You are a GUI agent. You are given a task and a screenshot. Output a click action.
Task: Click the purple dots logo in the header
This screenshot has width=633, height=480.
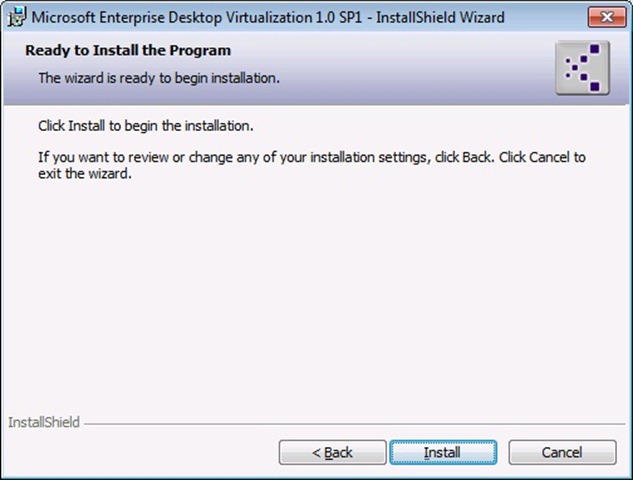[x=581, y=68]
